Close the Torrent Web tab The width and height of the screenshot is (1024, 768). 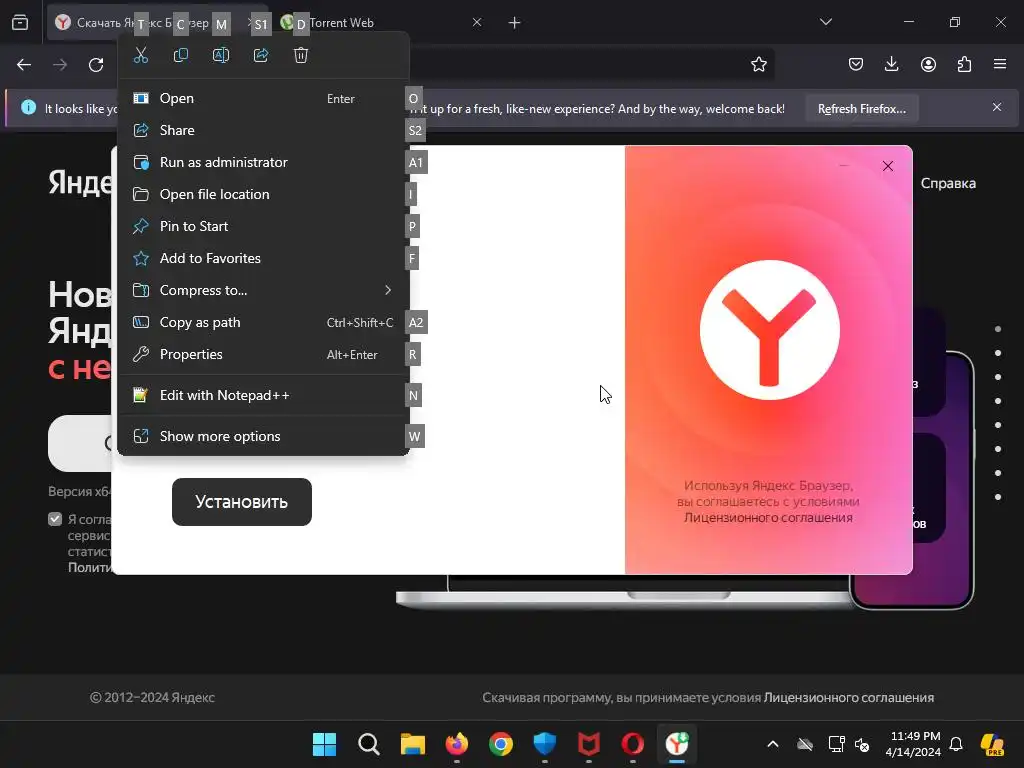477,23
